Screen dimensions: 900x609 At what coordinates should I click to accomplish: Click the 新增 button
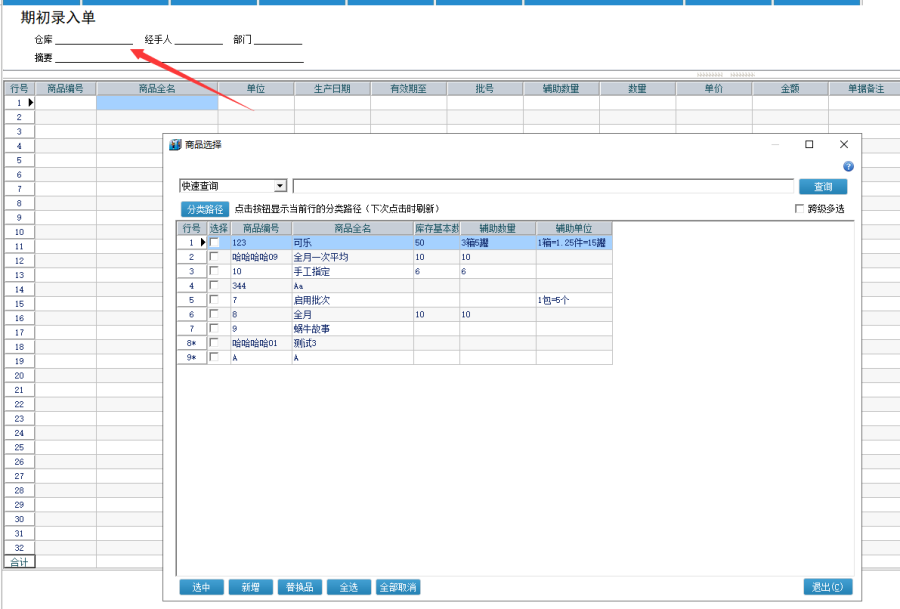pyautogui.click(x=250, y=587)
